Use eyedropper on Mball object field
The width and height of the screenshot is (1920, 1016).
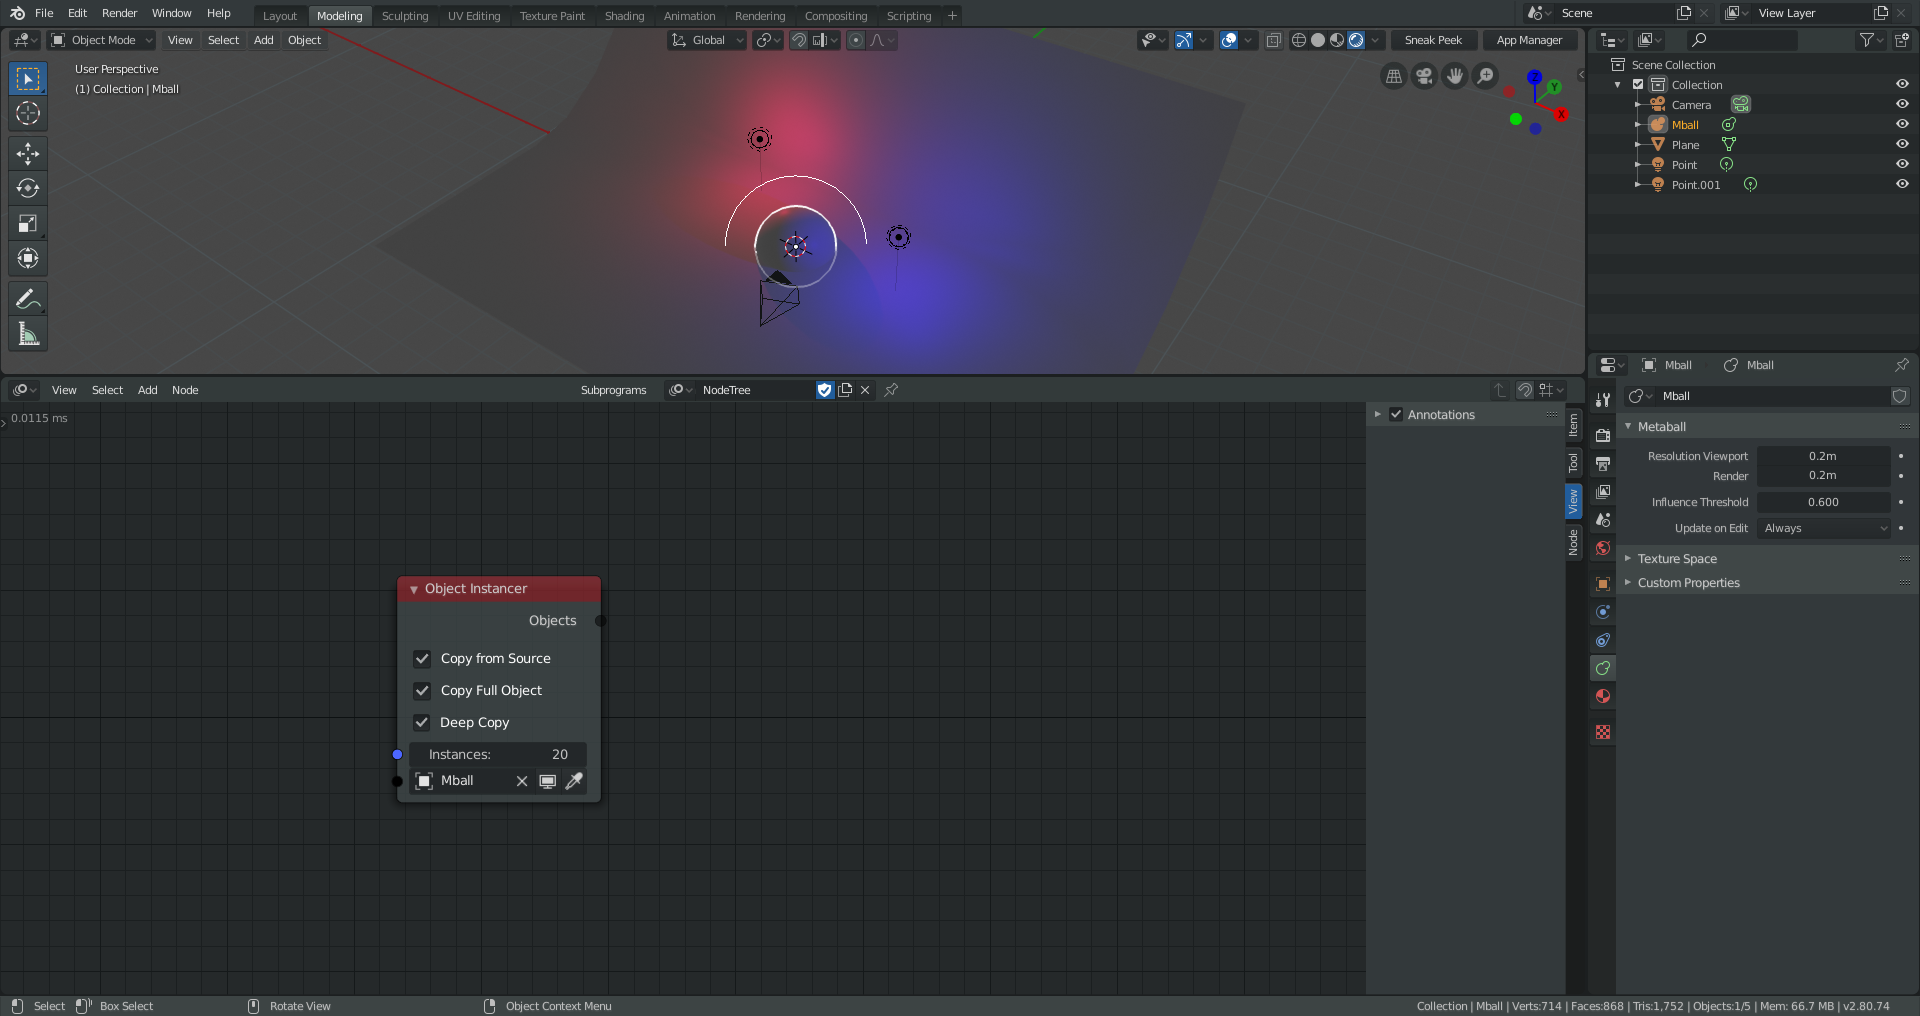(574, 781)
